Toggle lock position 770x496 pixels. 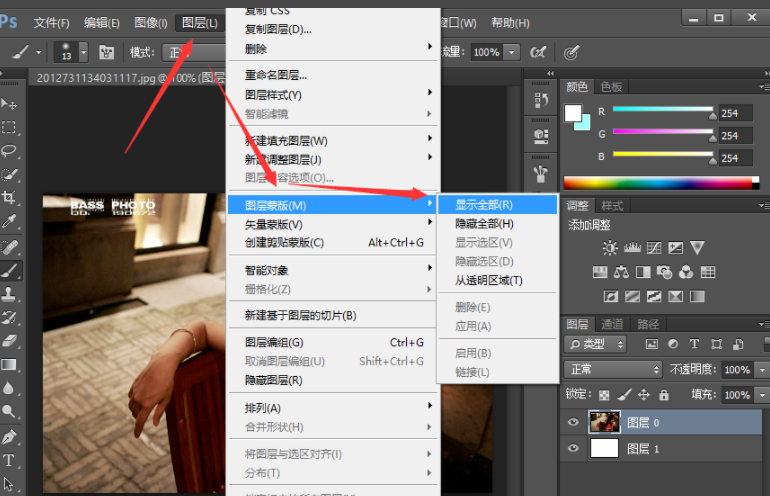(644, 394)
